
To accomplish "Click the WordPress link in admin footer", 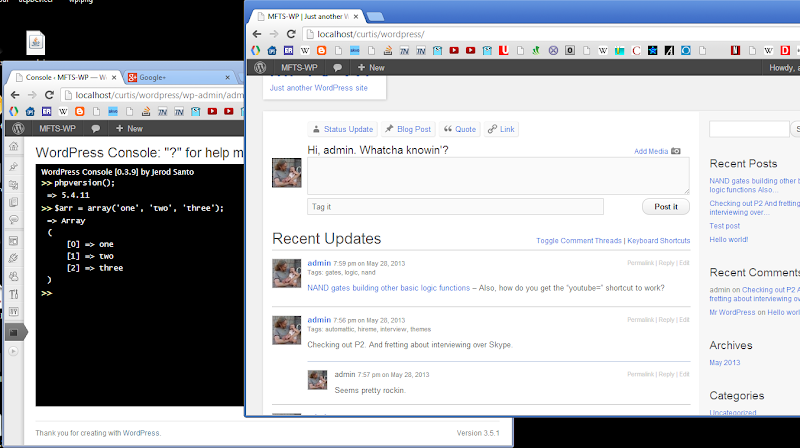I will [141, 433].
